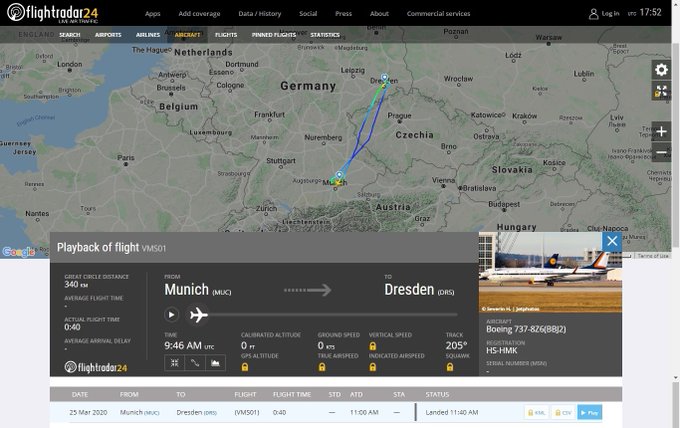The image size is (680, 428).
Task: Click the (VMS01) flight cell
Action: click(x=247, y=412)
